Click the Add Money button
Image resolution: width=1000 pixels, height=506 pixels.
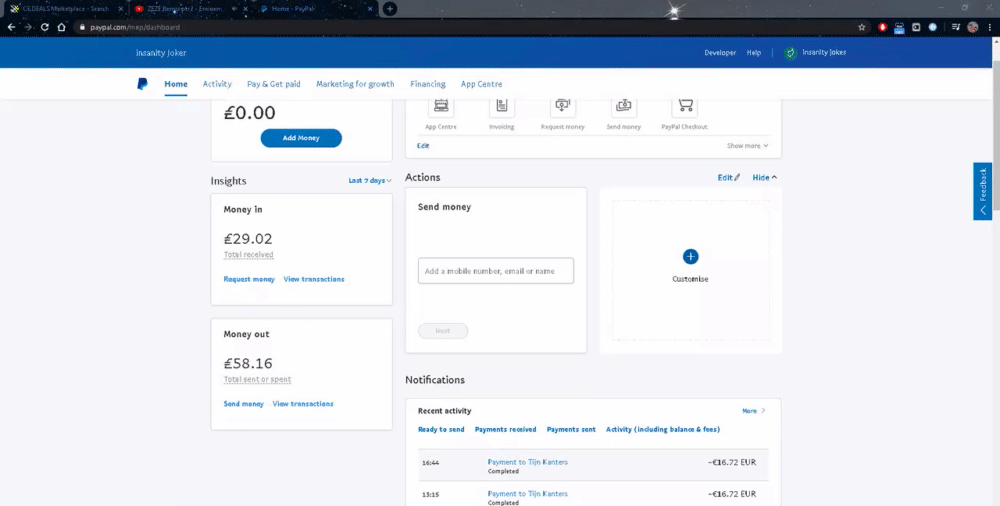[x=301, y=138]
